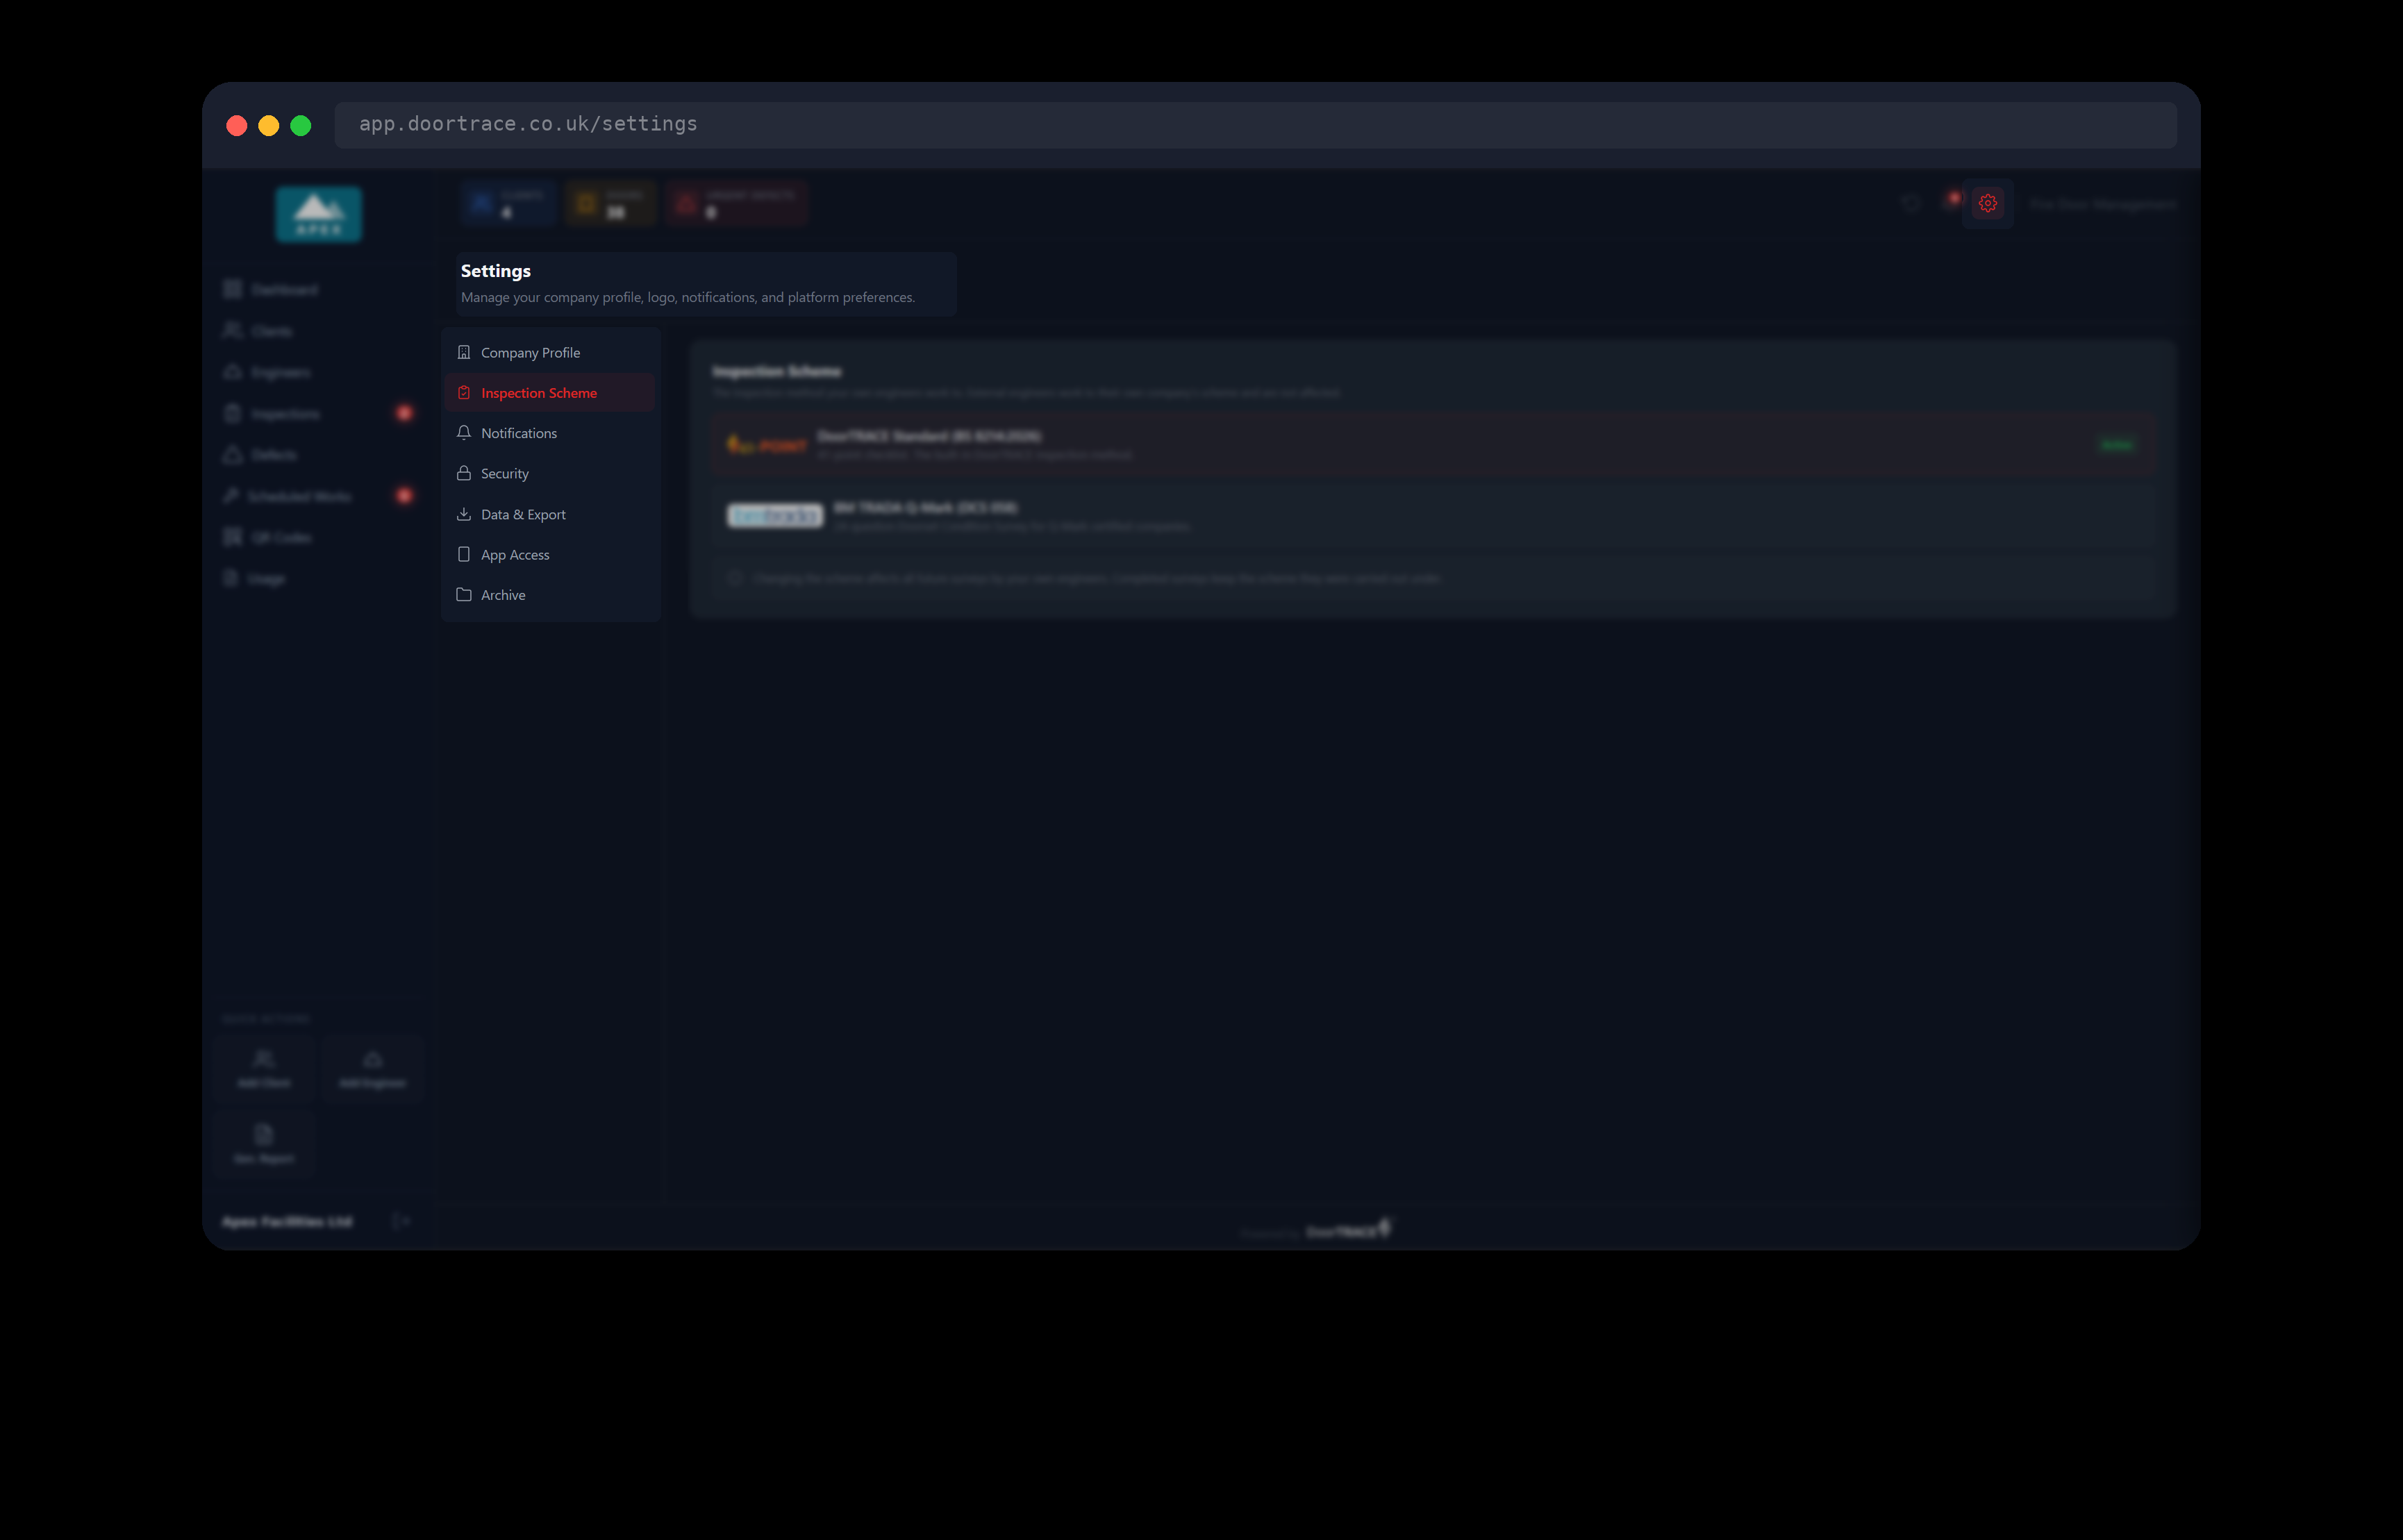The height and width of the screenshot is (1540, 2403).
Task: Open the App Access phone entry
Action: [550, 555]
